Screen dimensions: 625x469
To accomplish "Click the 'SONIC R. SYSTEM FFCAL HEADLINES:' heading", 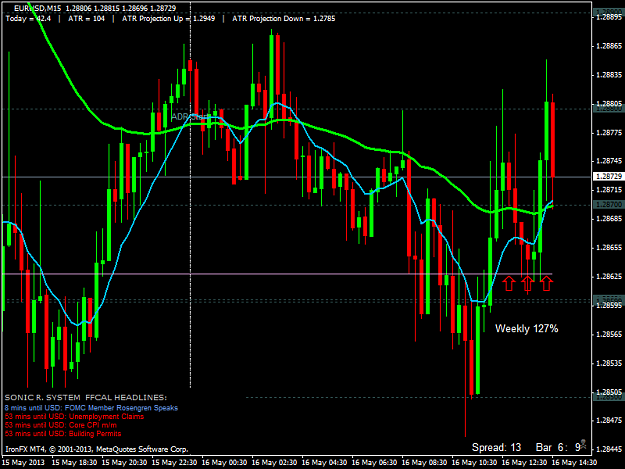I will [86, 397].
